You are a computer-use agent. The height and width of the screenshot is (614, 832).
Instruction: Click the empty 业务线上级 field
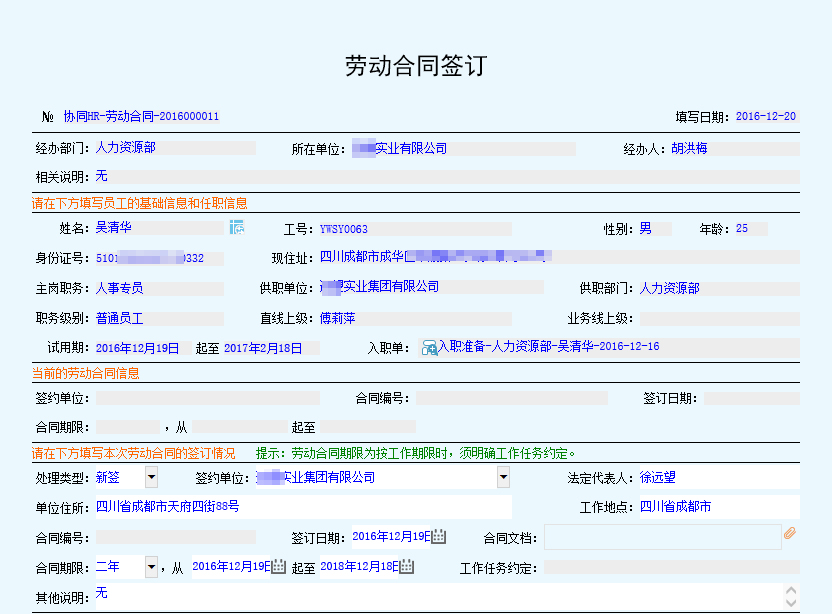(720, 318)
